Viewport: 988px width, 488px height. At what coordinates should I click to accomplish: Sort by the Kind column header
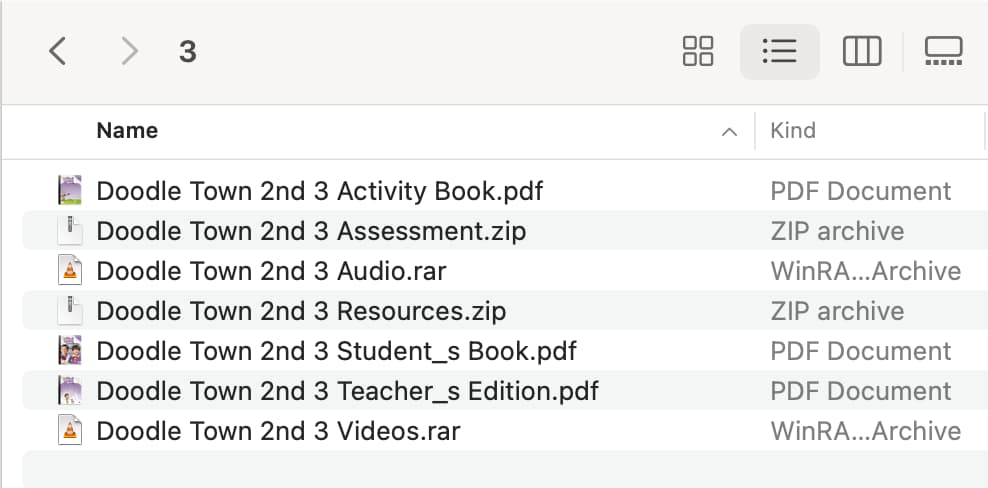pyautogui.click(x=793, y=131)
